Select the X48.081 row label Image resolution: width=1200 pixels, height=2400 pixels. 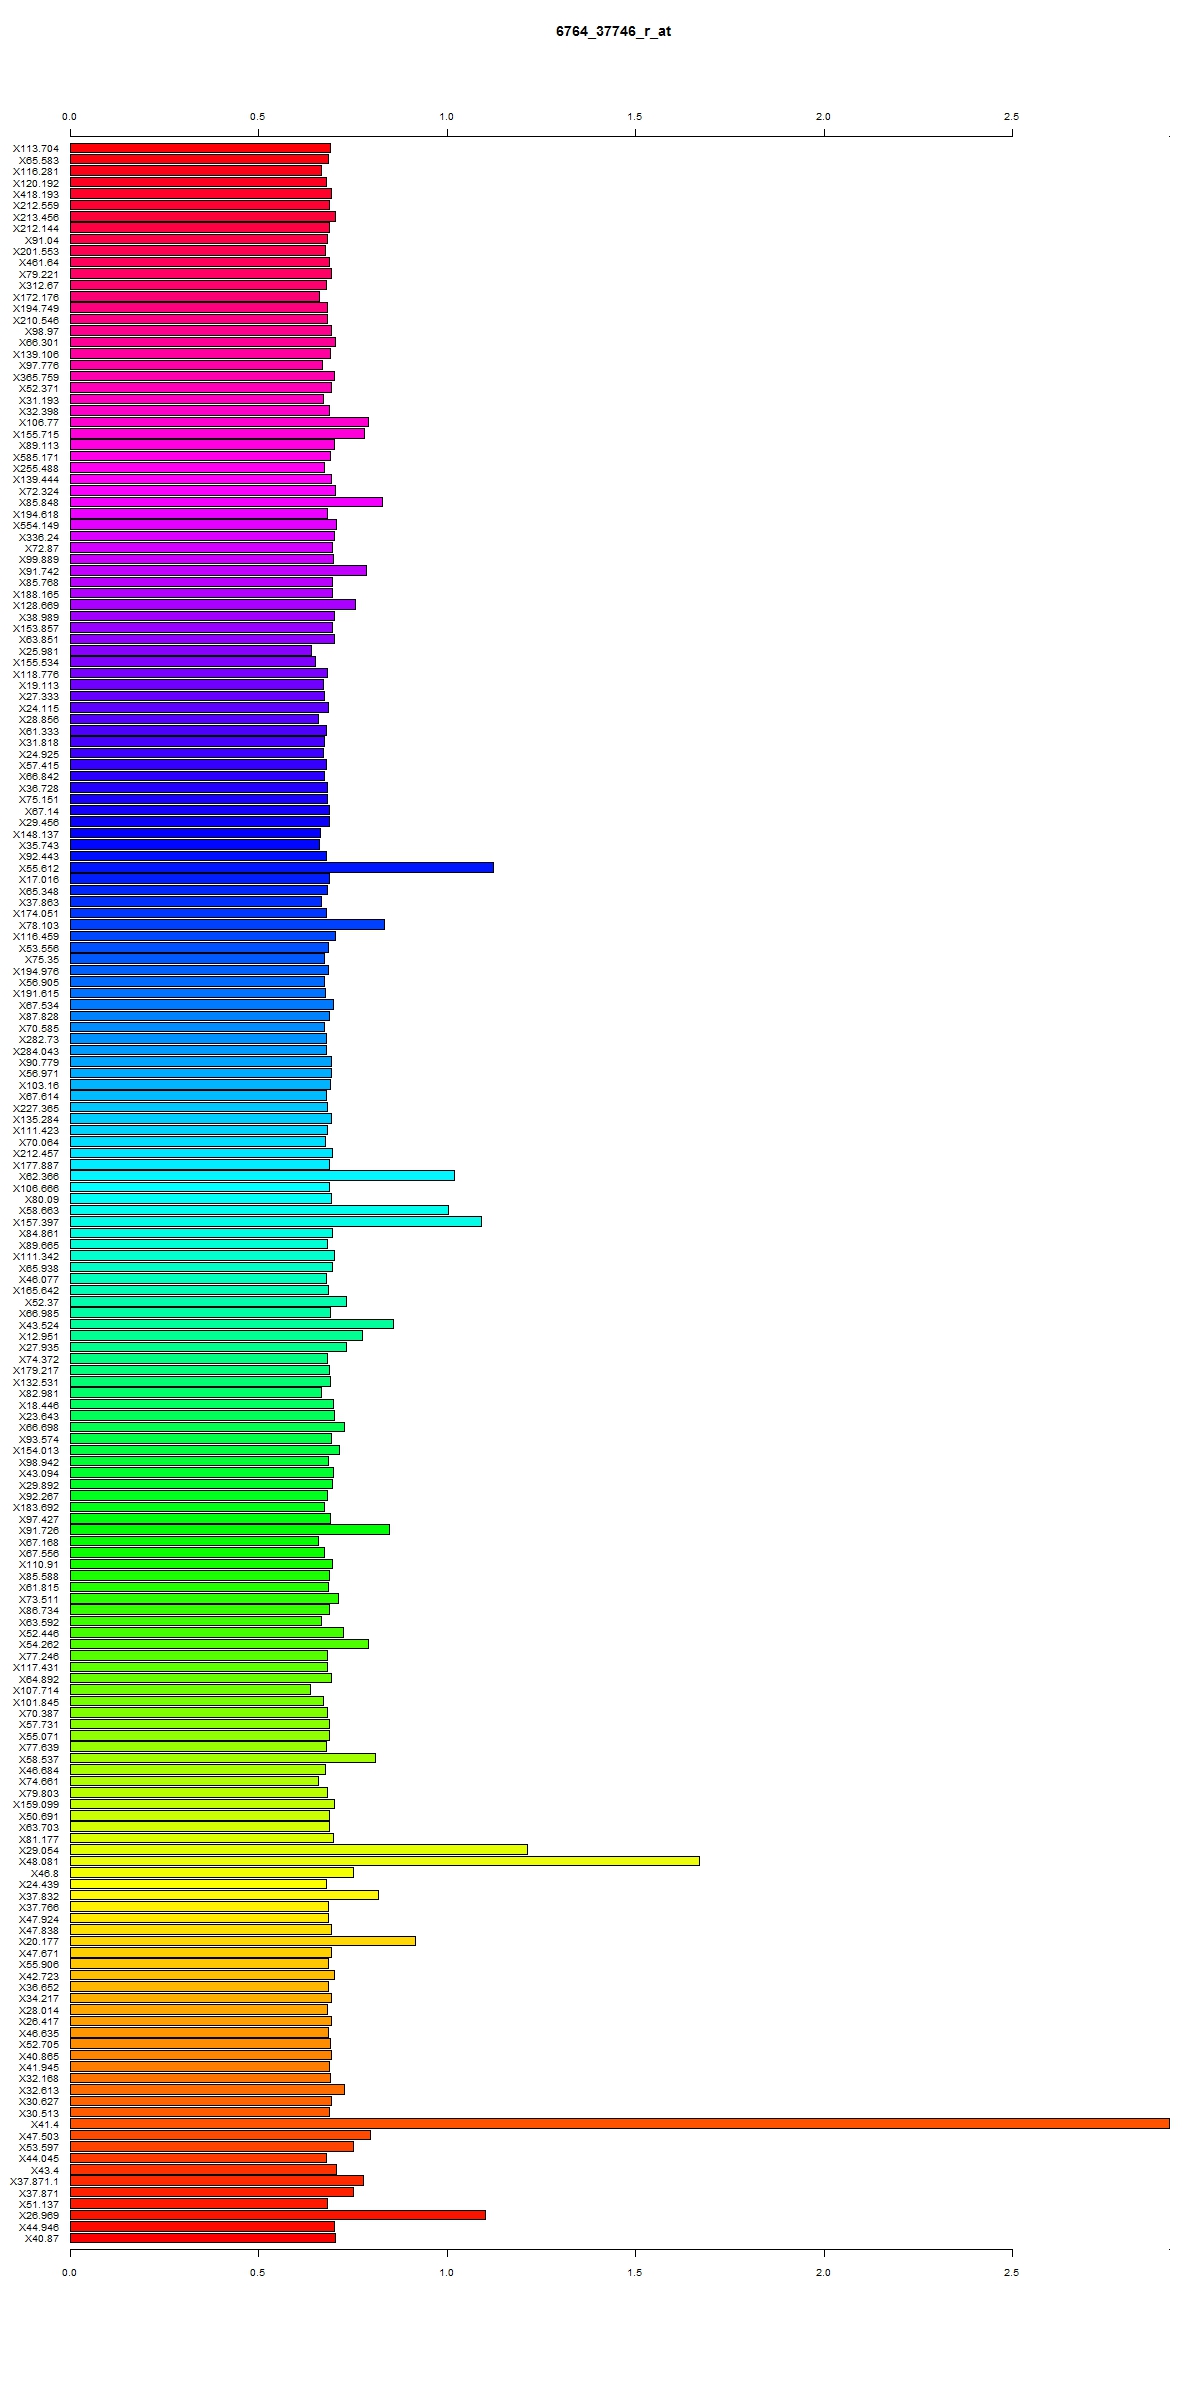[x=39, y=1861]
